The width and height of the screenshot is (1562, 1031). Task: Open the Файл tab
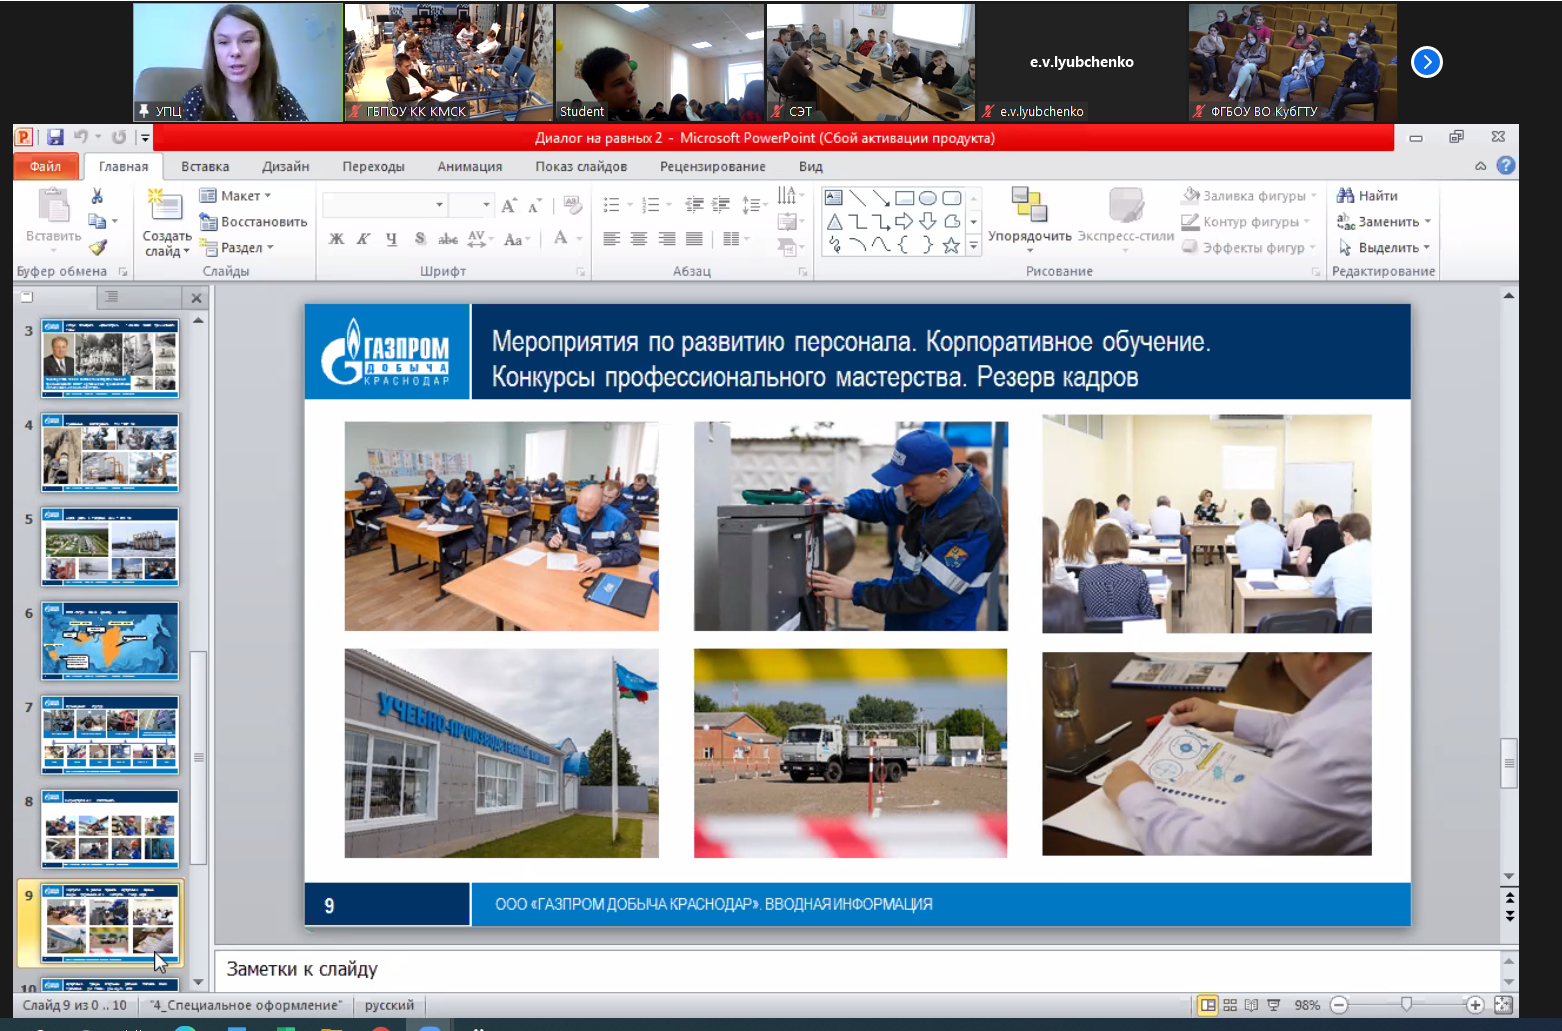pyautogui.click(x=45, y=166)
